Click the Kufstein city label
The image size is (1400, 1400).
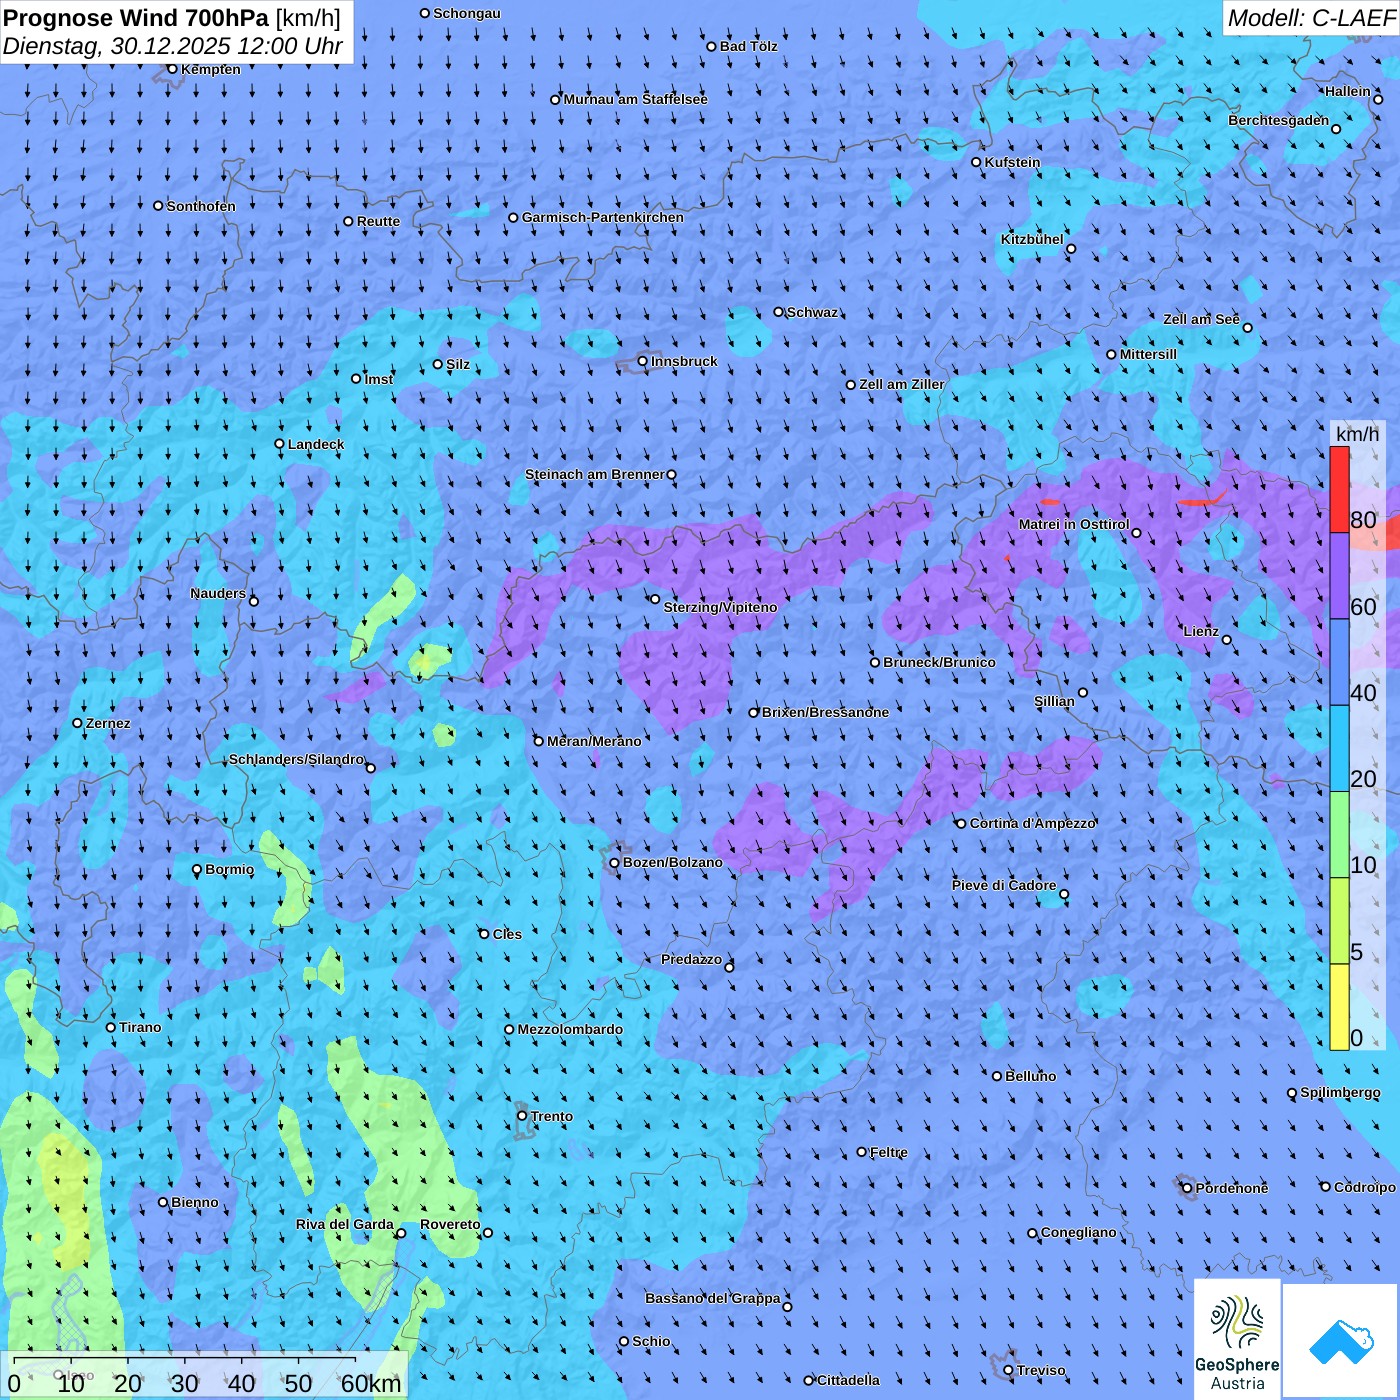pos(1012,162)
